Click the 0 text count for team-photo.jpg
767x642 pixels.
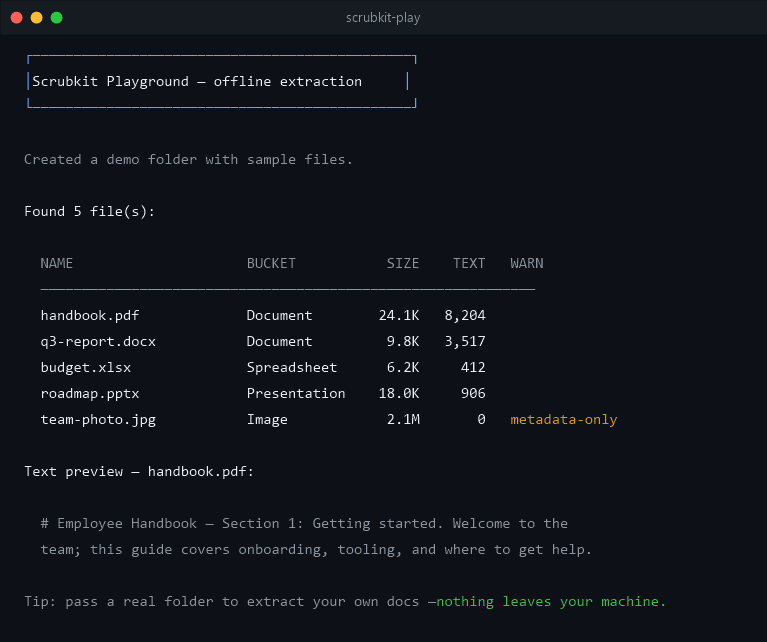coord(481,419)
